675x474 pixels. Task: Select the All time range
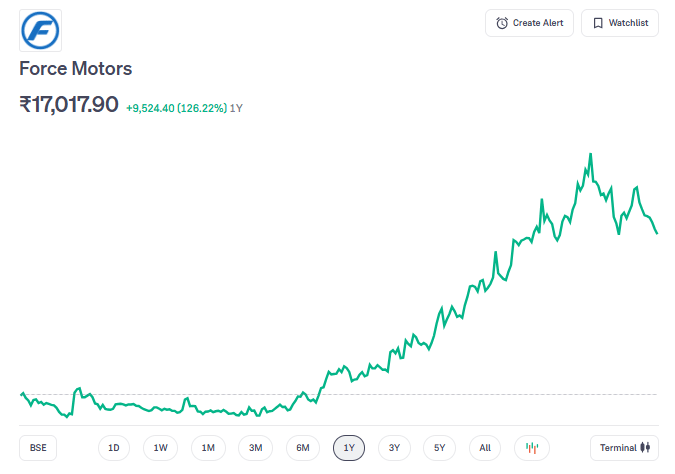[x=485, y=448]
